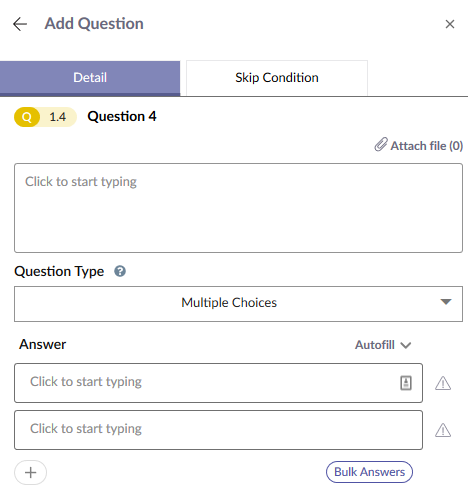Click into the second answer field

218,430
